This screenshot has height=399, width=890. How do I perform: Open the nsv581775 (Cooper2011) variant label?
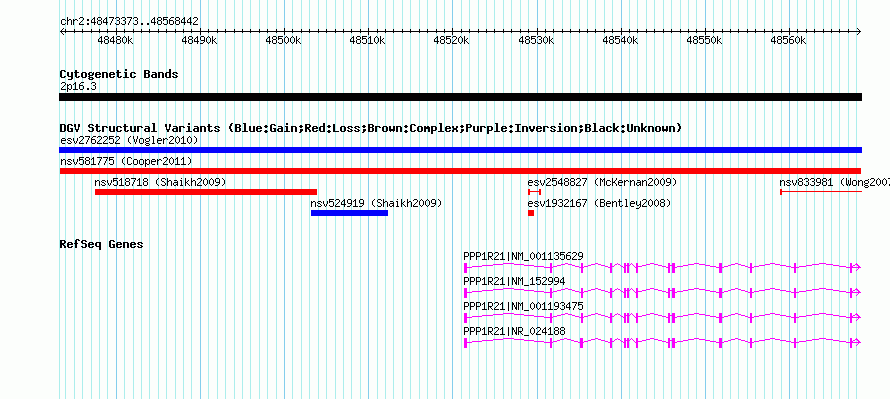coord(126,162)
